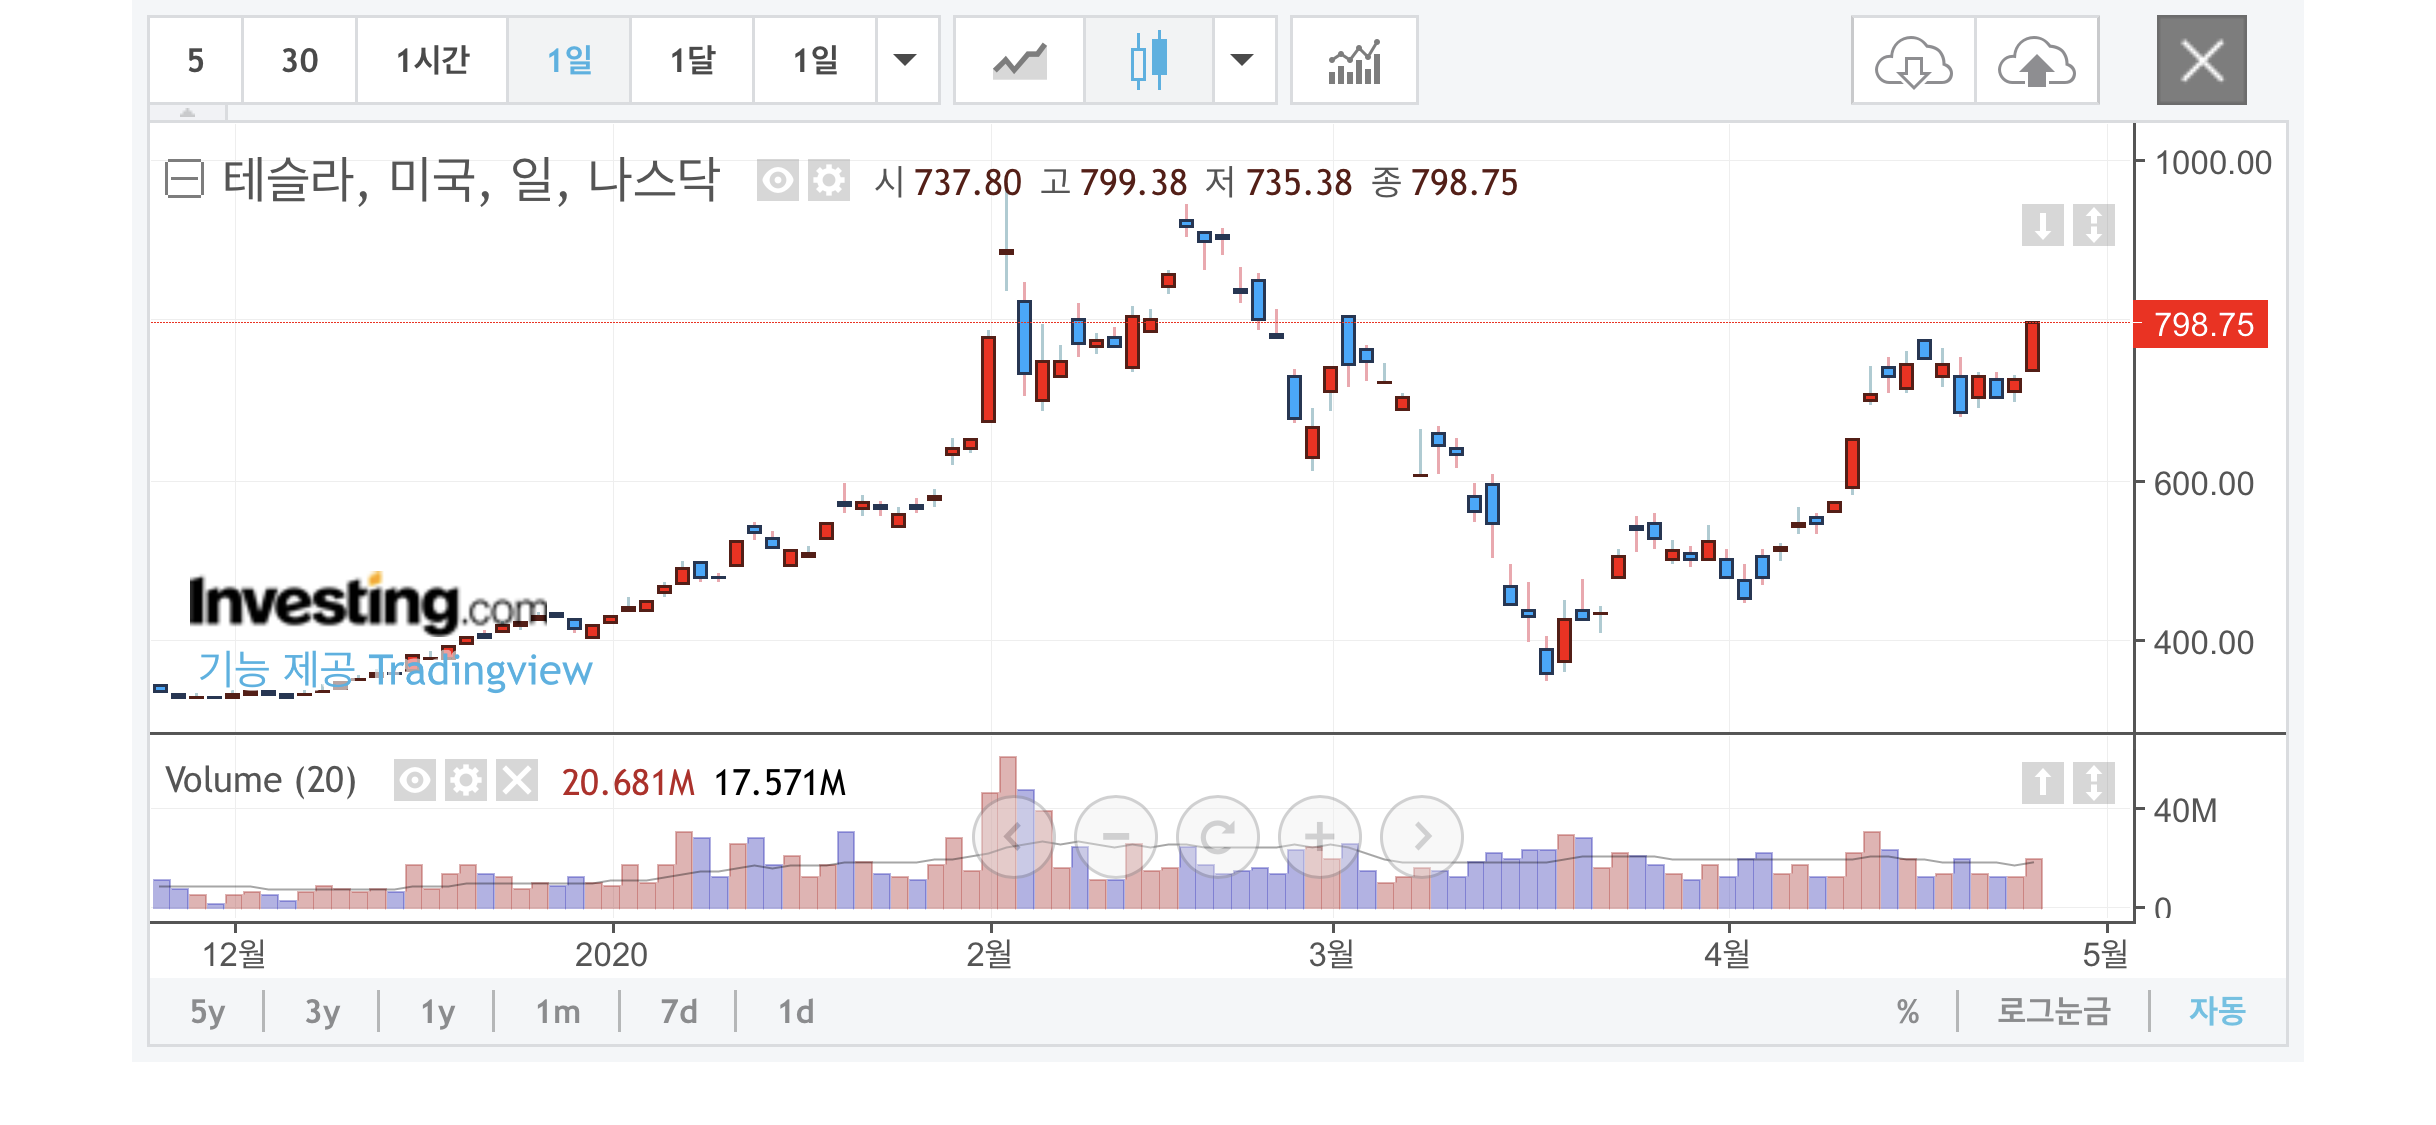Toggle the % percentage scale

pyautogui.click(x=1908, y=1012)
